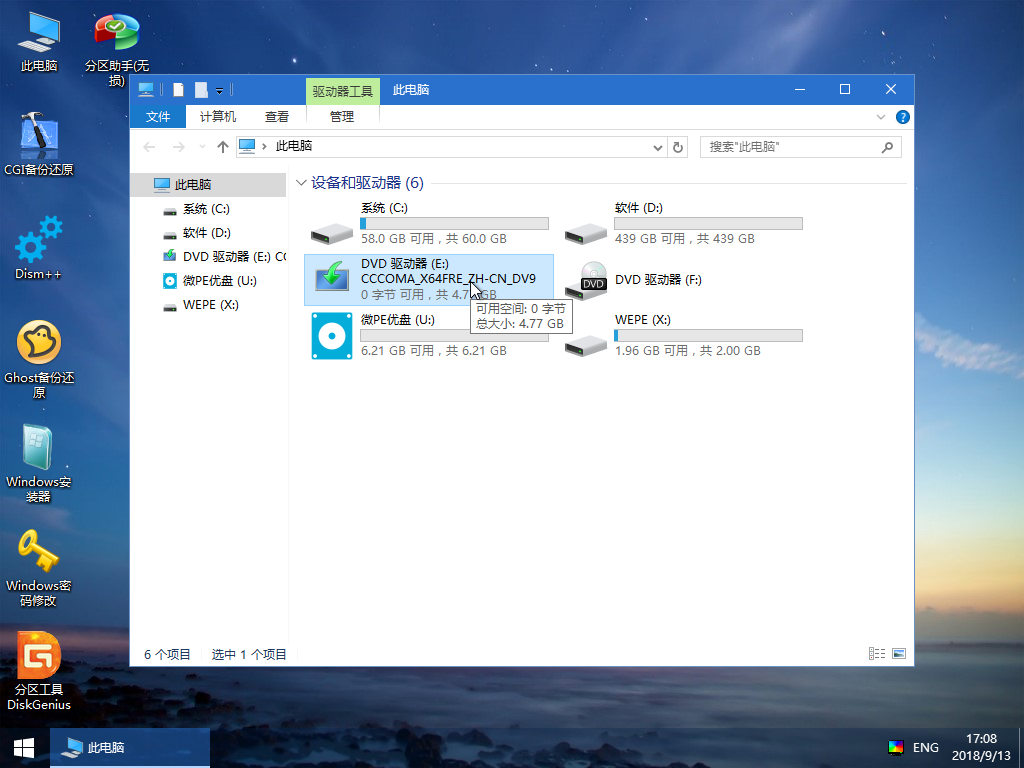Open the 管理 drive tools tab

[x=341, y=116]
